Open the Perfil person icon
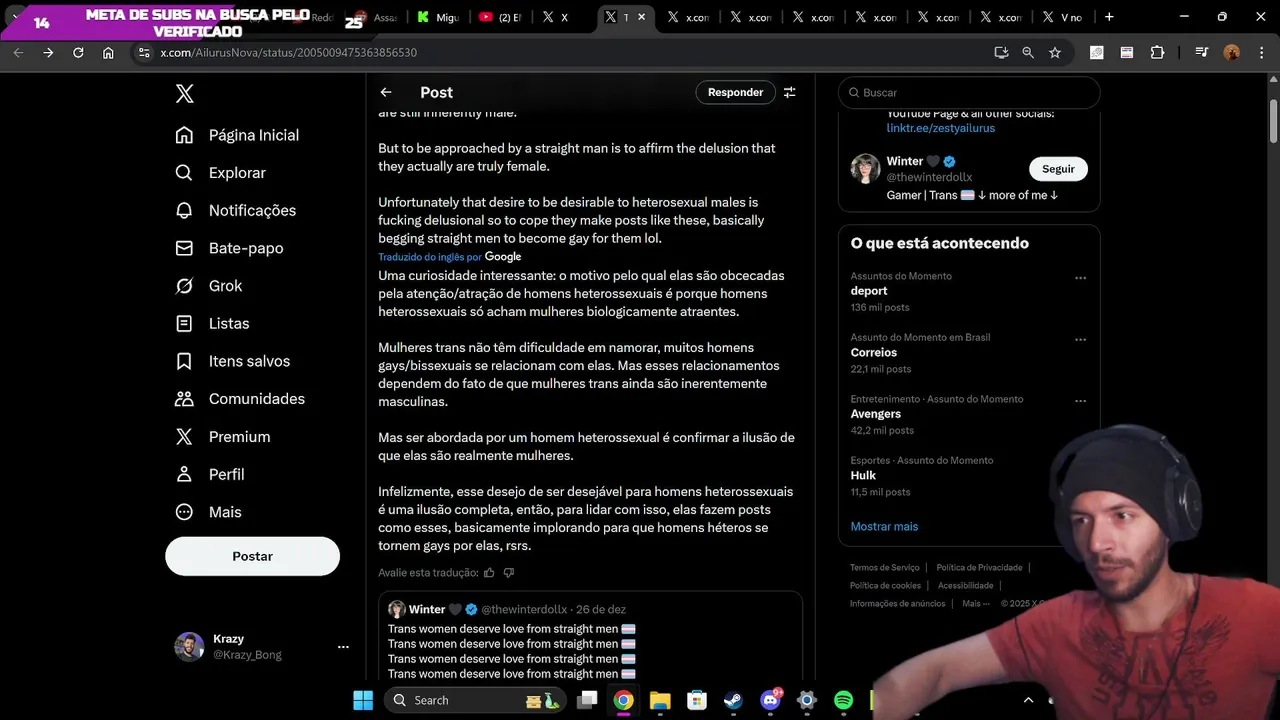 point(184,474)
